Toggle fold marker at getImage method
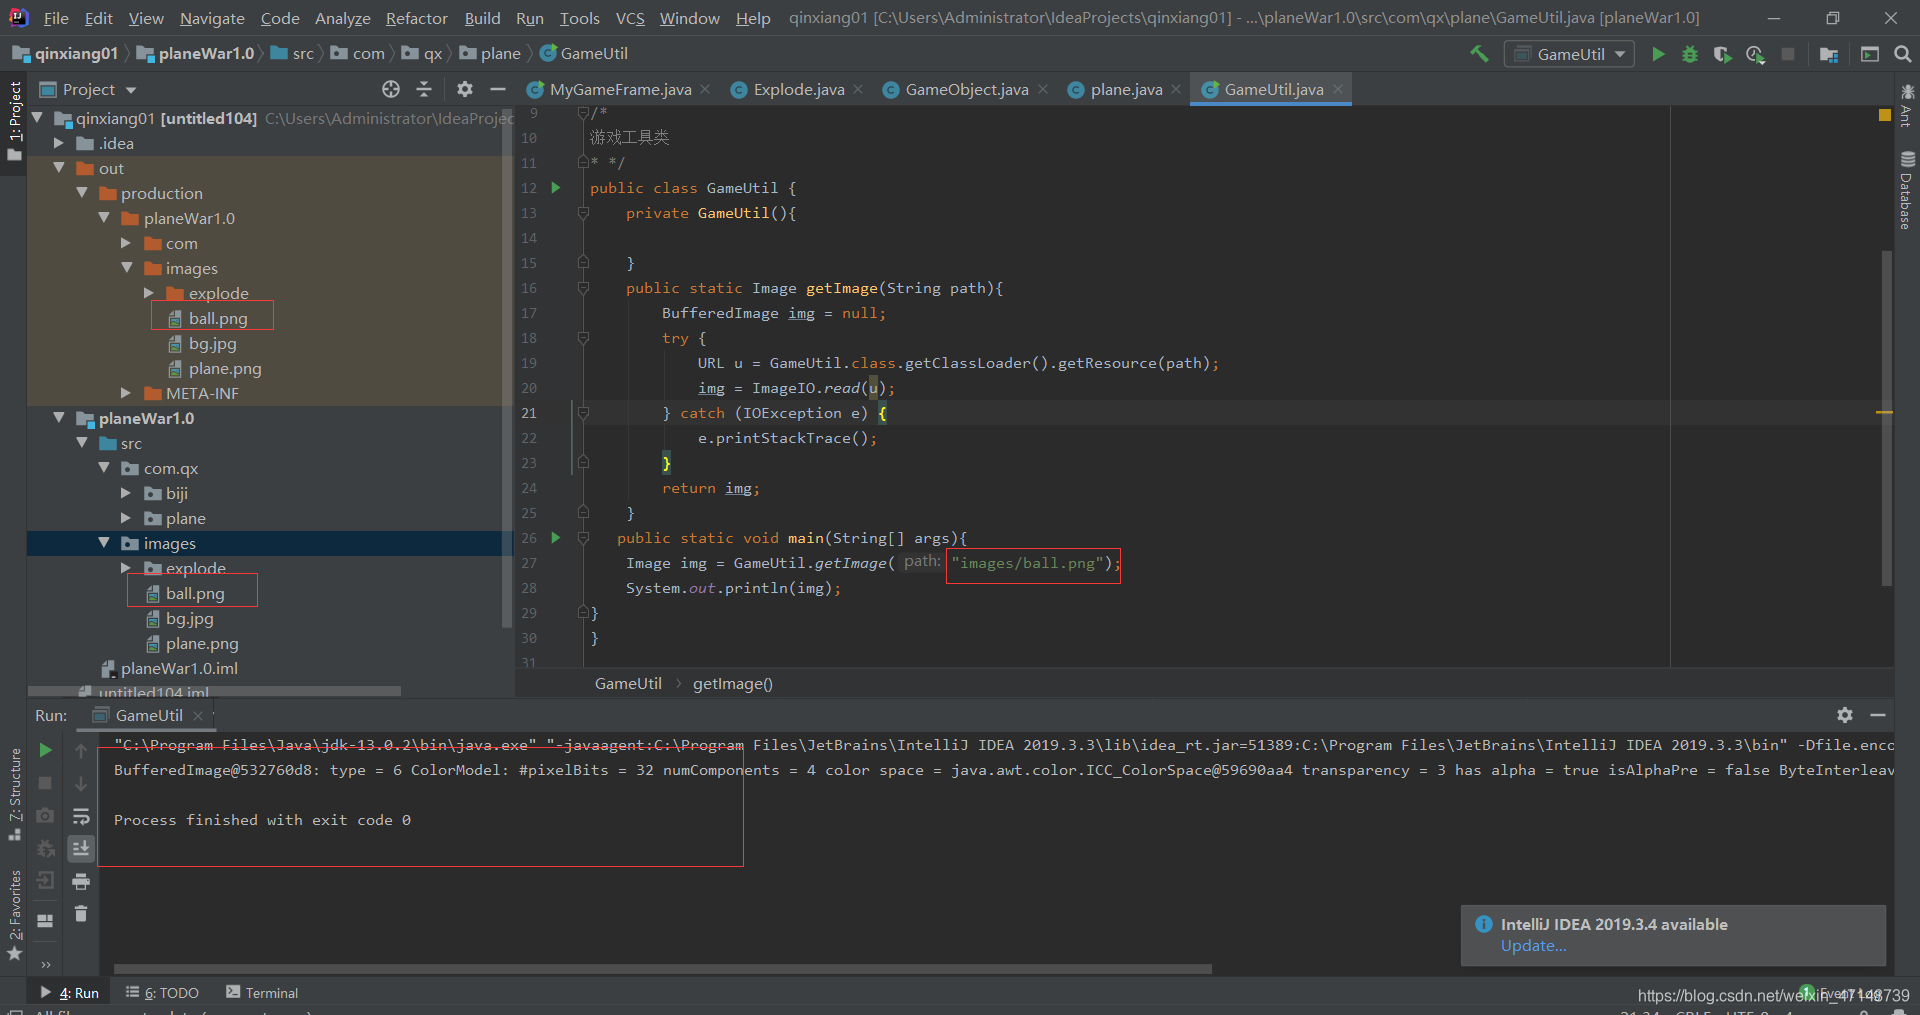This screenshot has height=1015, width=1920. (583, 288)
